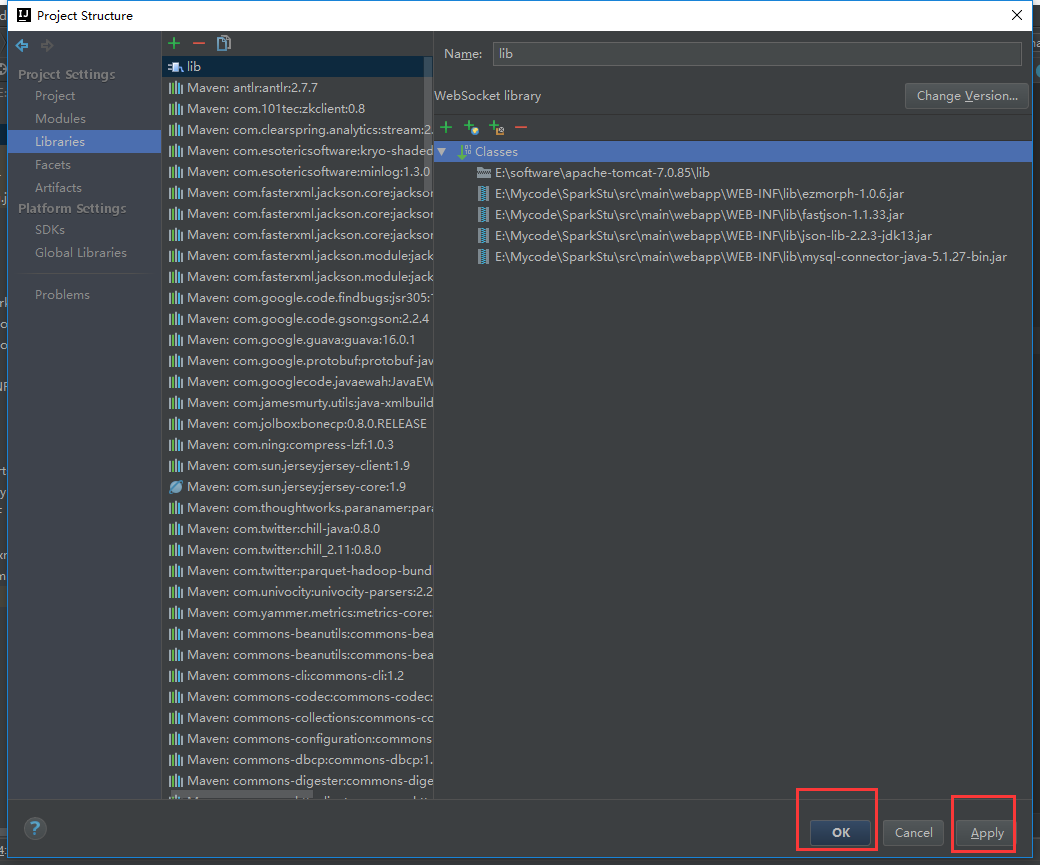The height and width of the screenshot is (865, 1040).
Task: Select Maven: com.esotericsoftware:minlog:1.3.0
Action: click(297, 172)
